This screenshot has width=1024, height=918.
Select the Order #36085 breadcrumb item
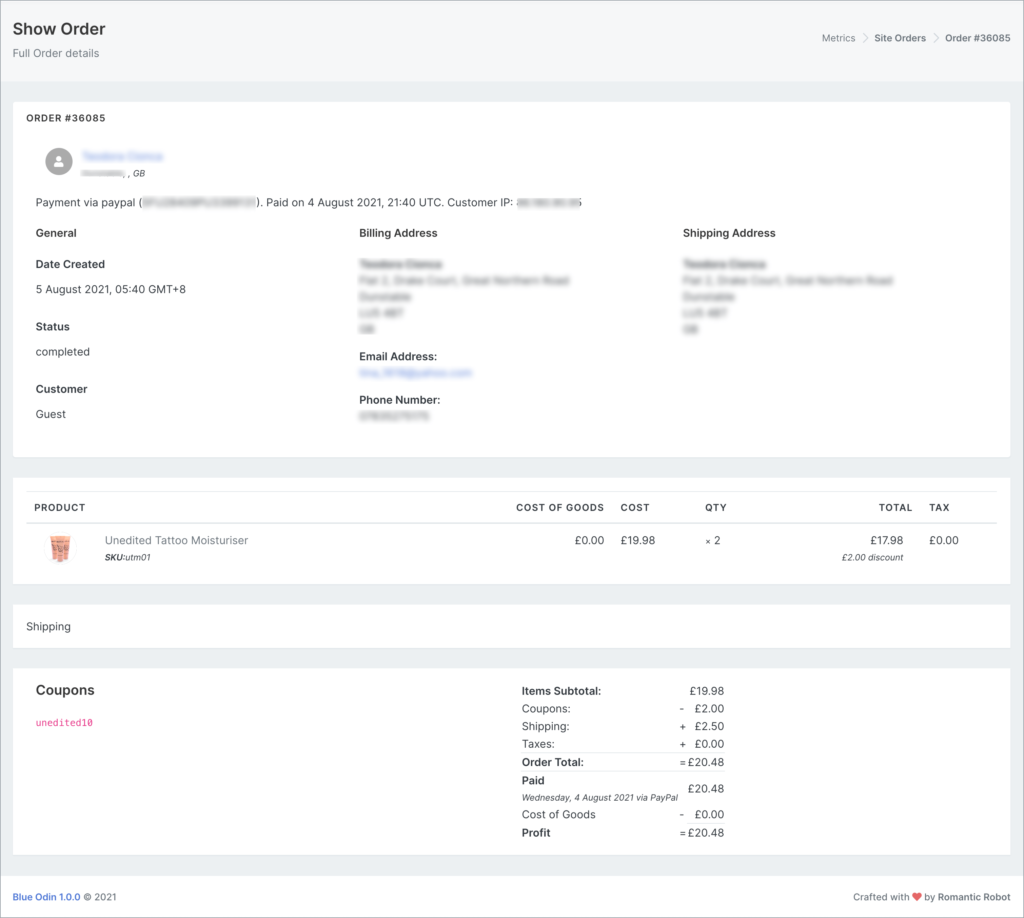(977, 38)
